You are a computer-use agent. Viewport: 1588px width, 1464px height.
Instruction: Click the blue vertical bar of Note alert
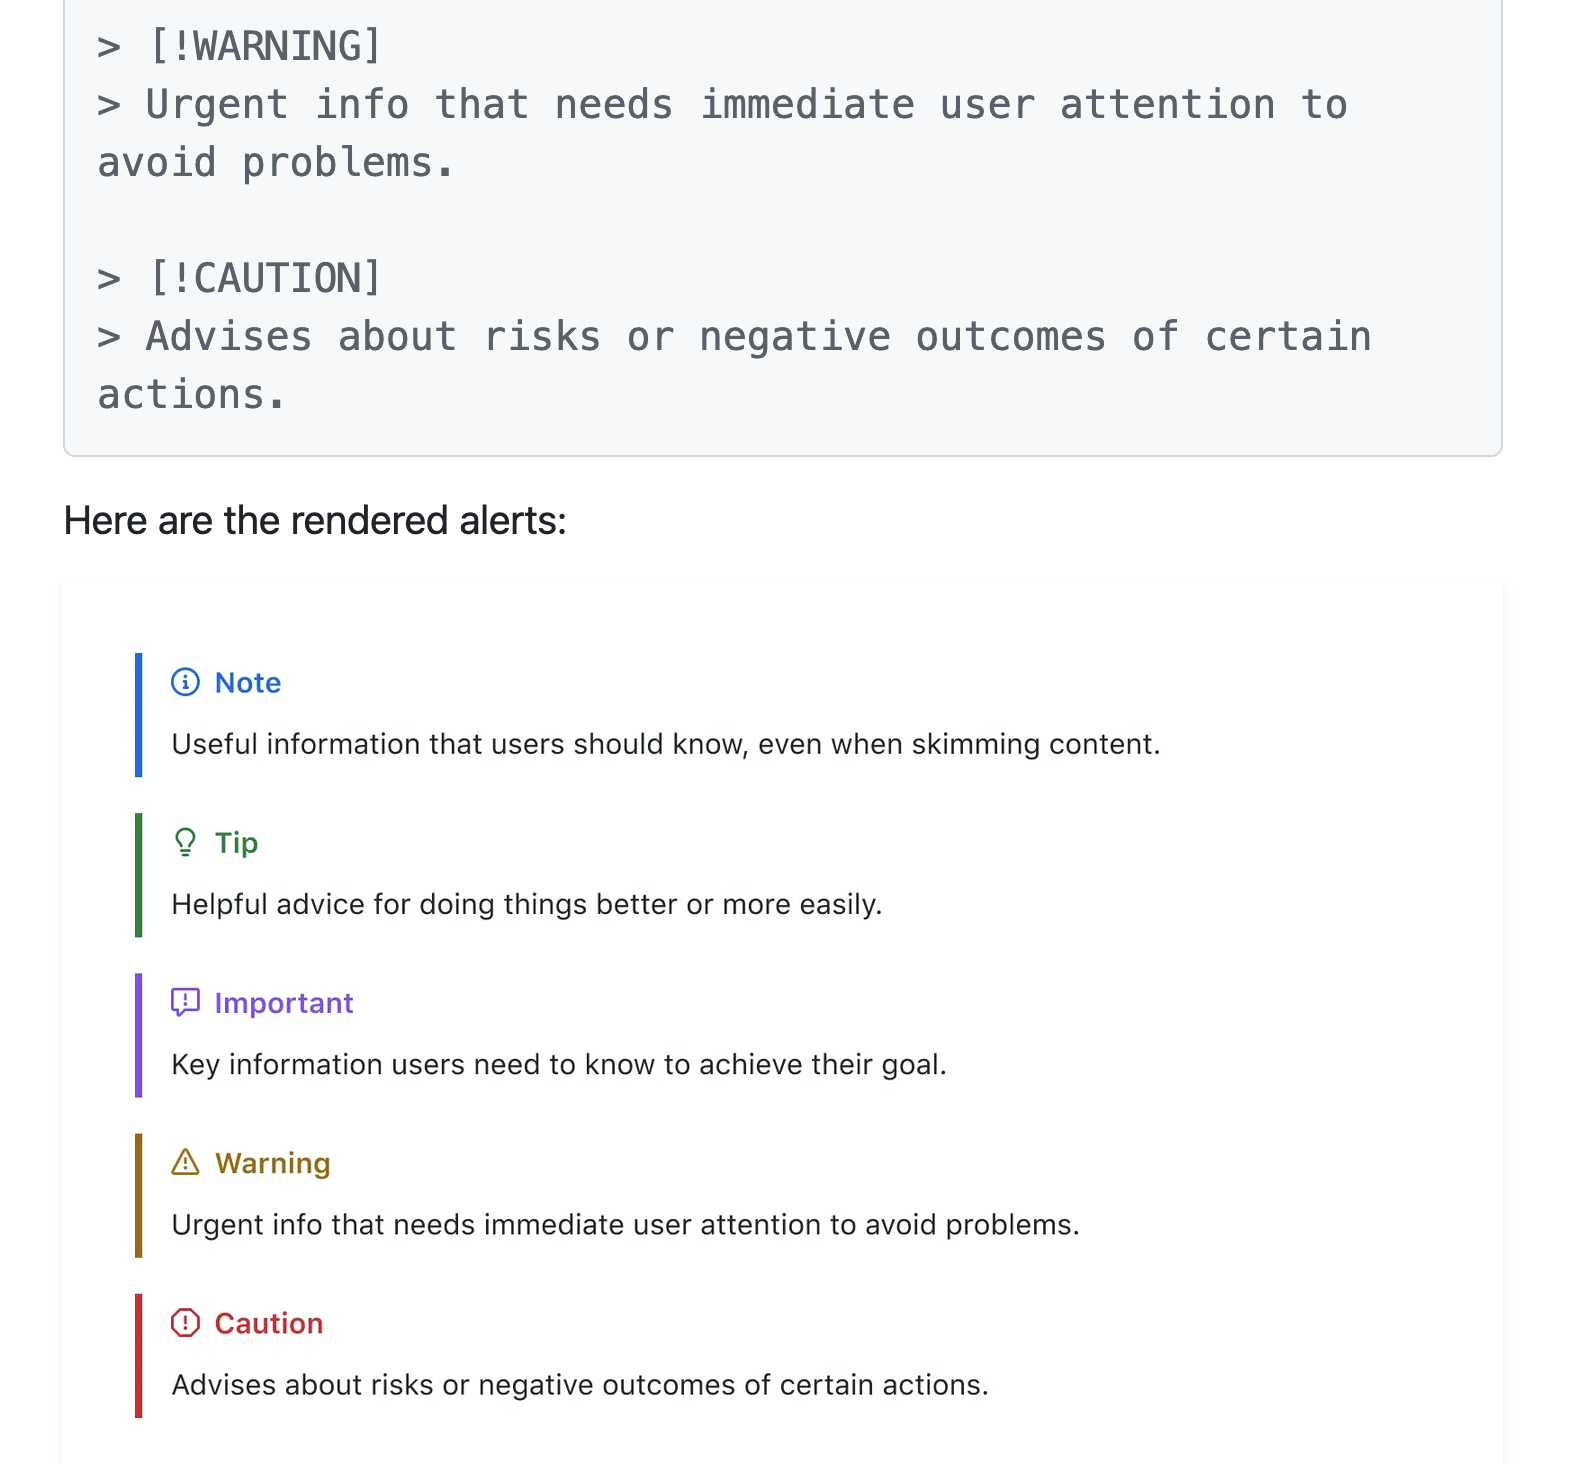139,715
